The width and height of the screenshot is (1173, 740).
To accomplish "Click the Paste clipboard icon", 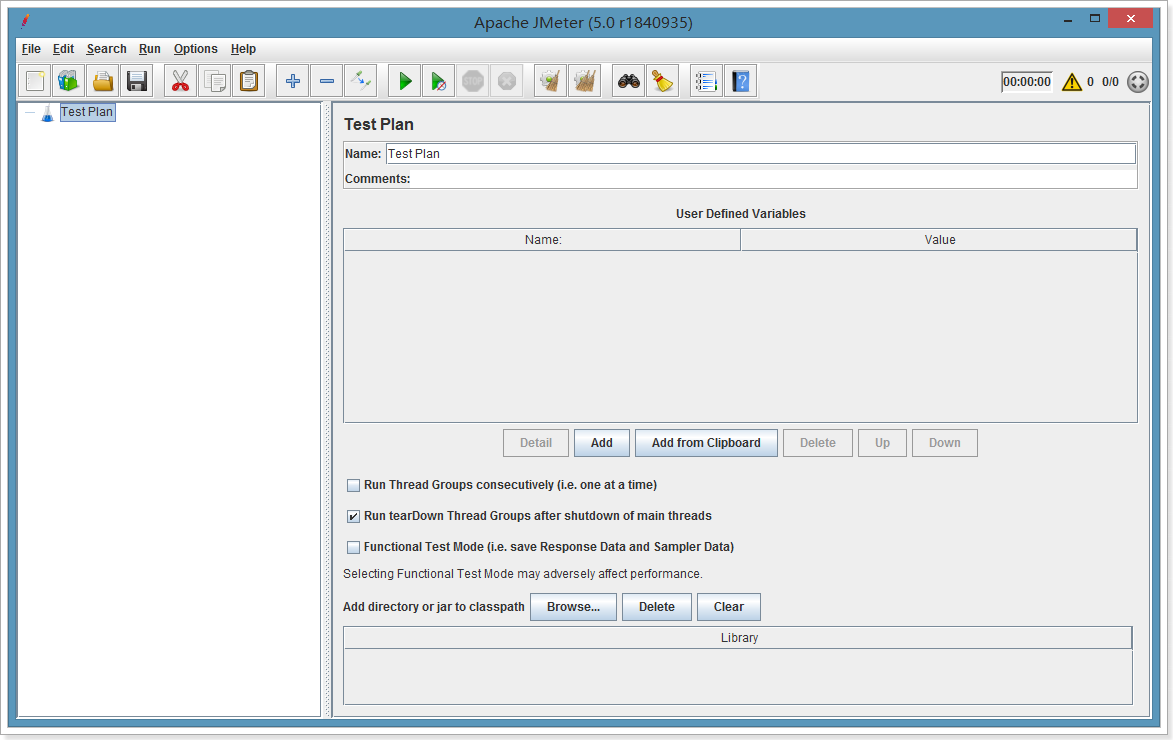I will pyautogui.click(x=249, y=81).
